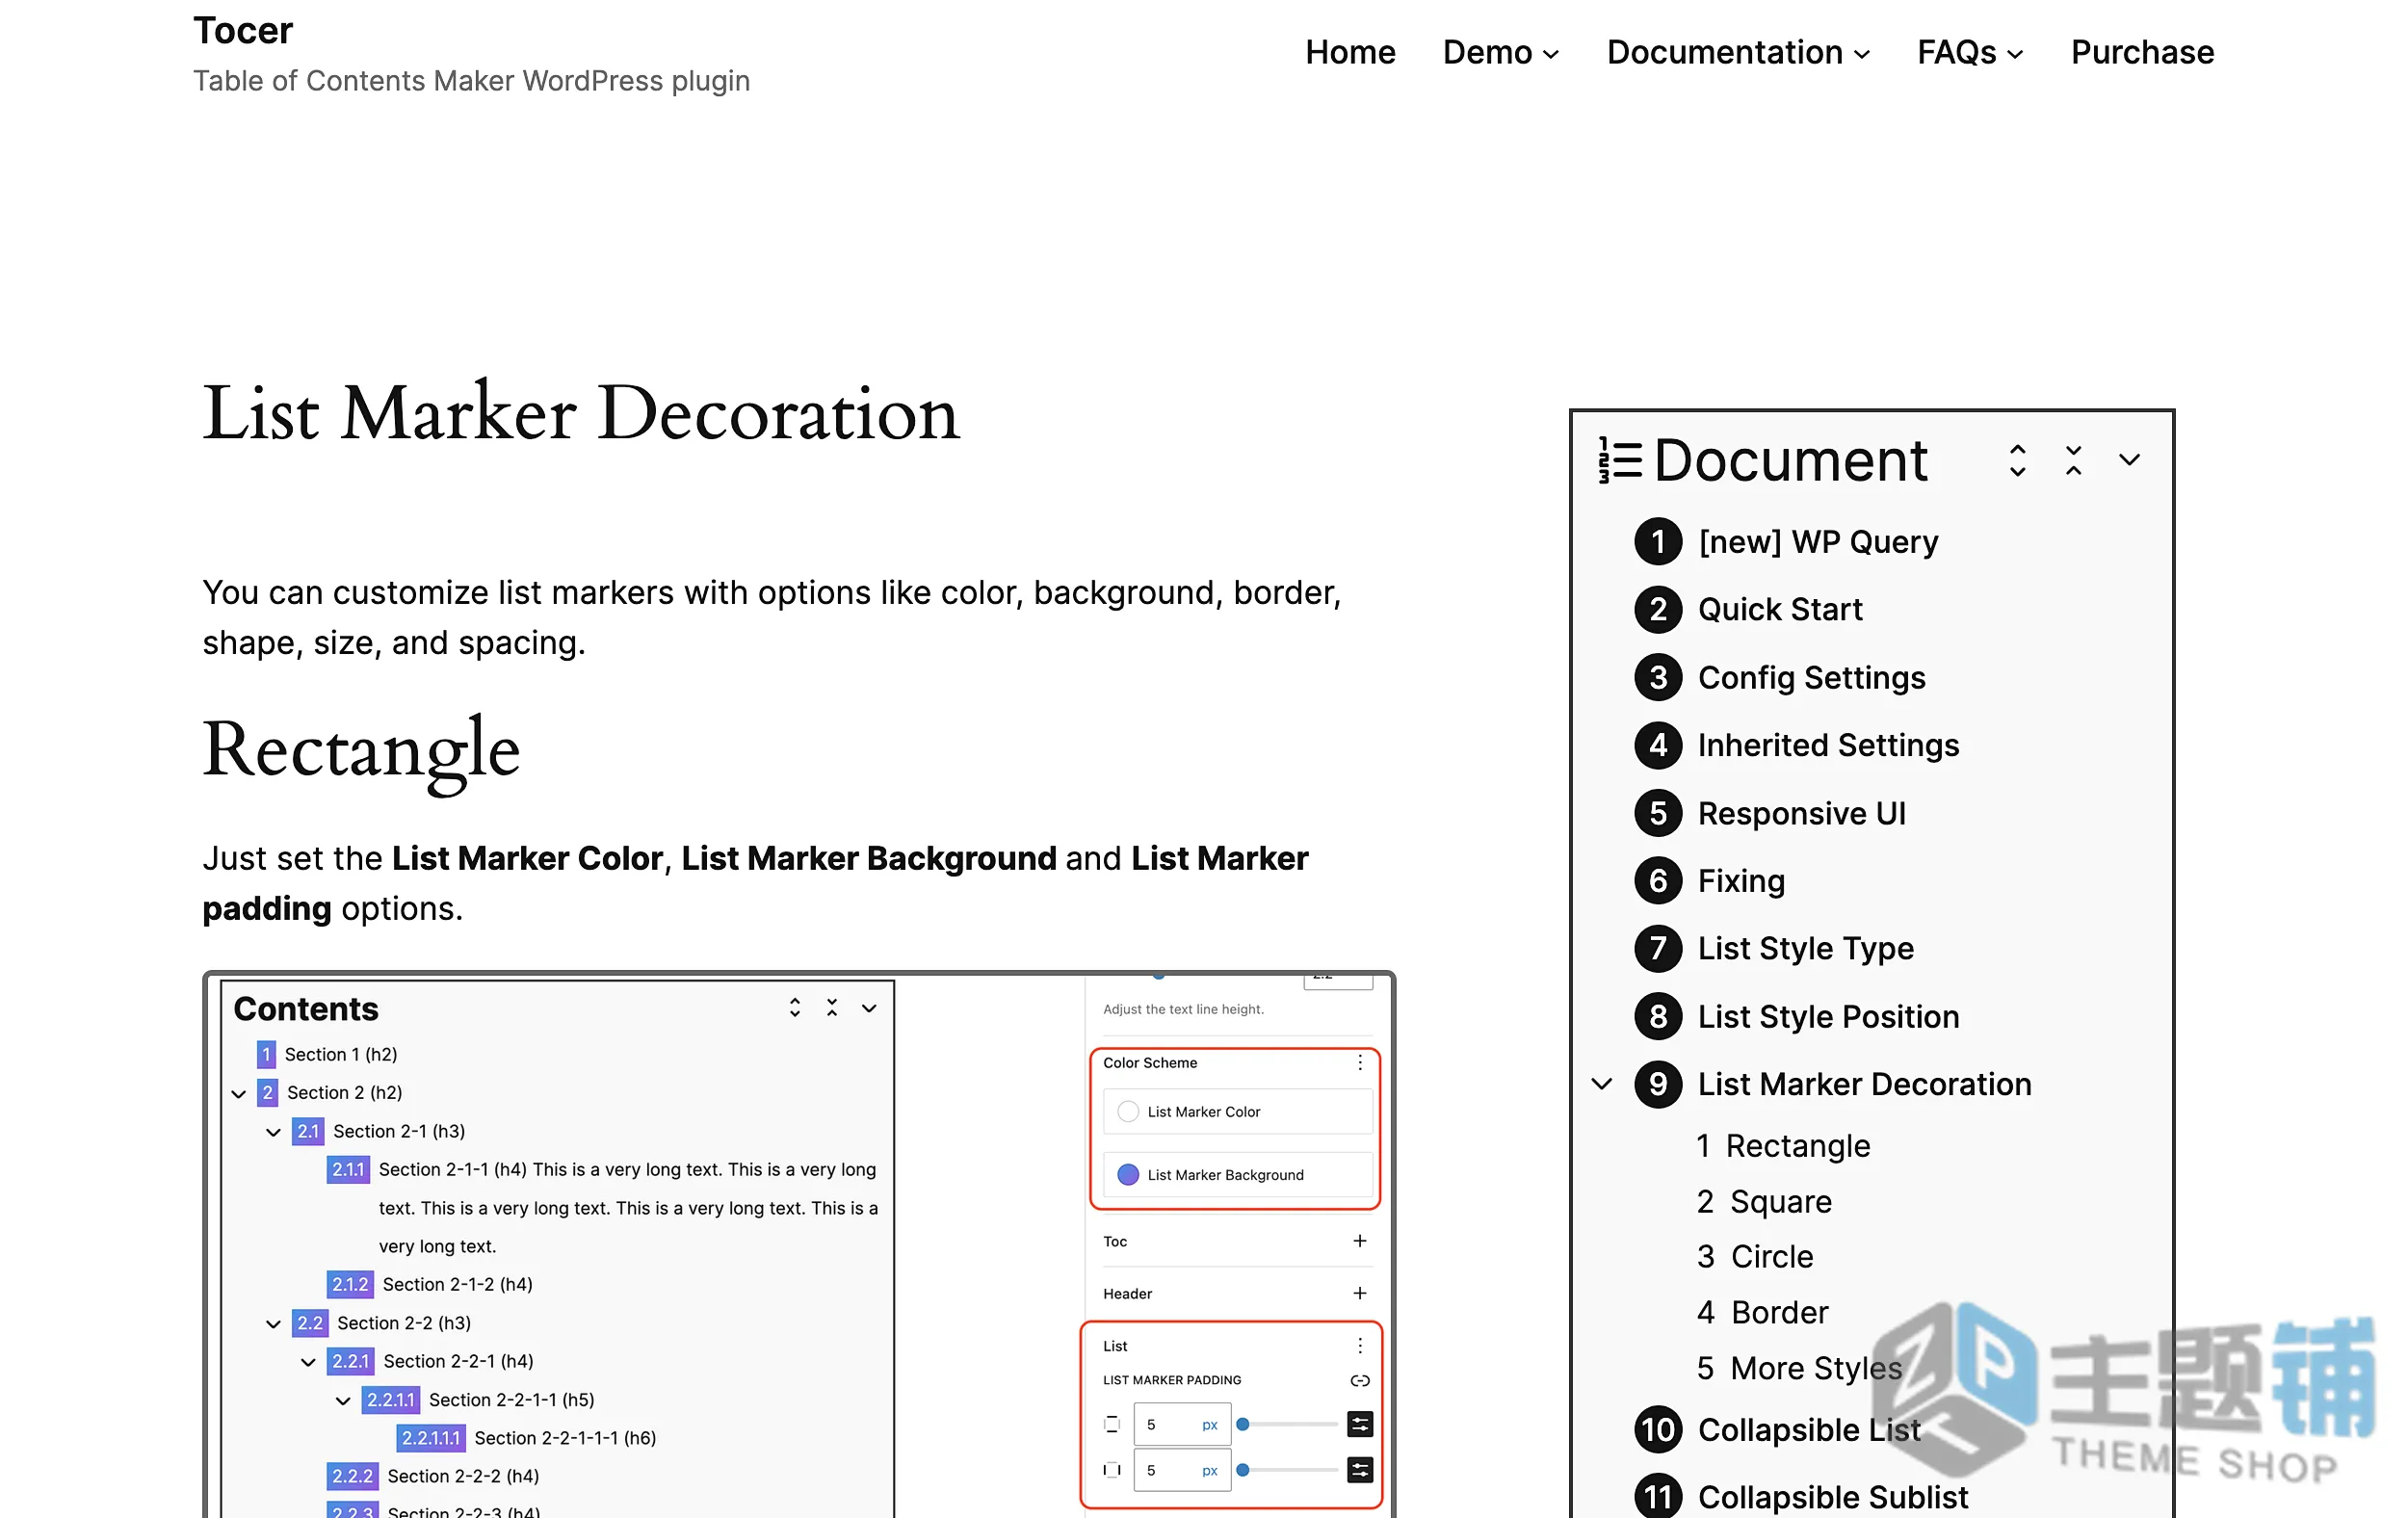
Task: Open the Purchase page
Action: [x=2142, y=52]
